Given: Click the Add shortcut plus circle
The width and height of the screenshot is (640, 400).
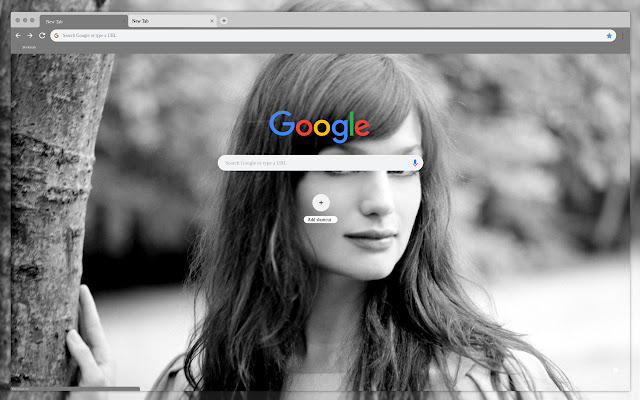Looking at the screenshot, I should pyautogui.click(x=321, y=202).
